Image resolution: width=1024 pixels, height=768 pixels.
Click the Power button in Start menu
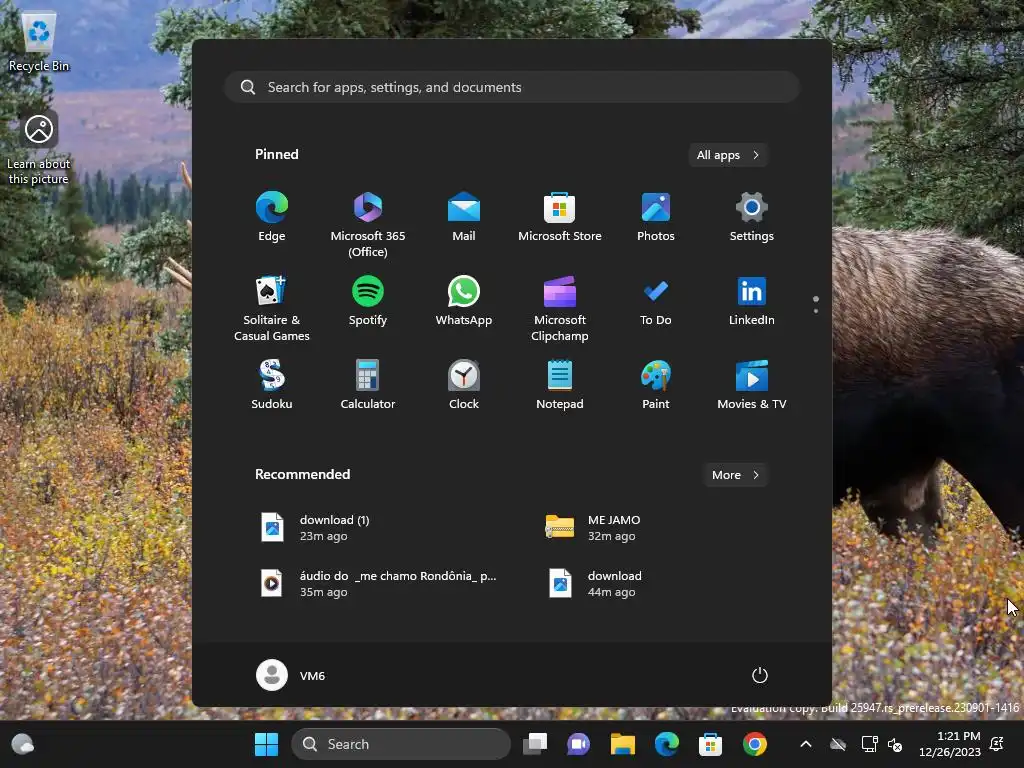point(760,675)
